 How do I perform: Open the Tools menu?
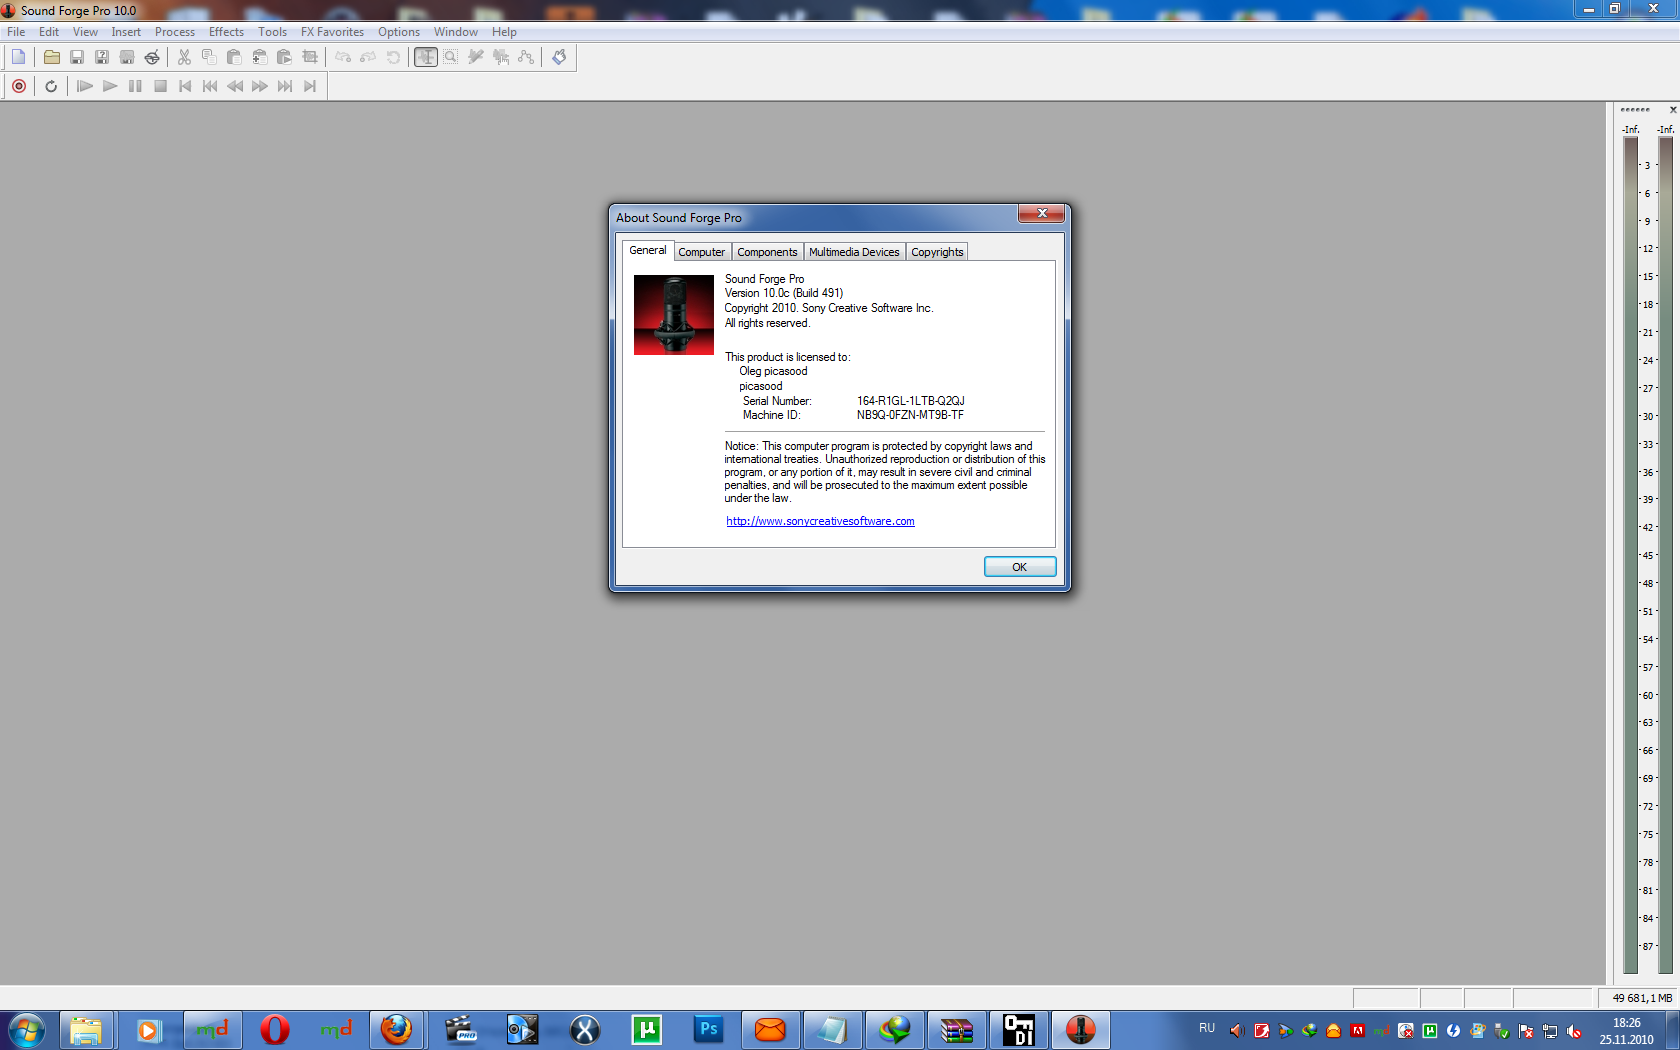point(272,32)
